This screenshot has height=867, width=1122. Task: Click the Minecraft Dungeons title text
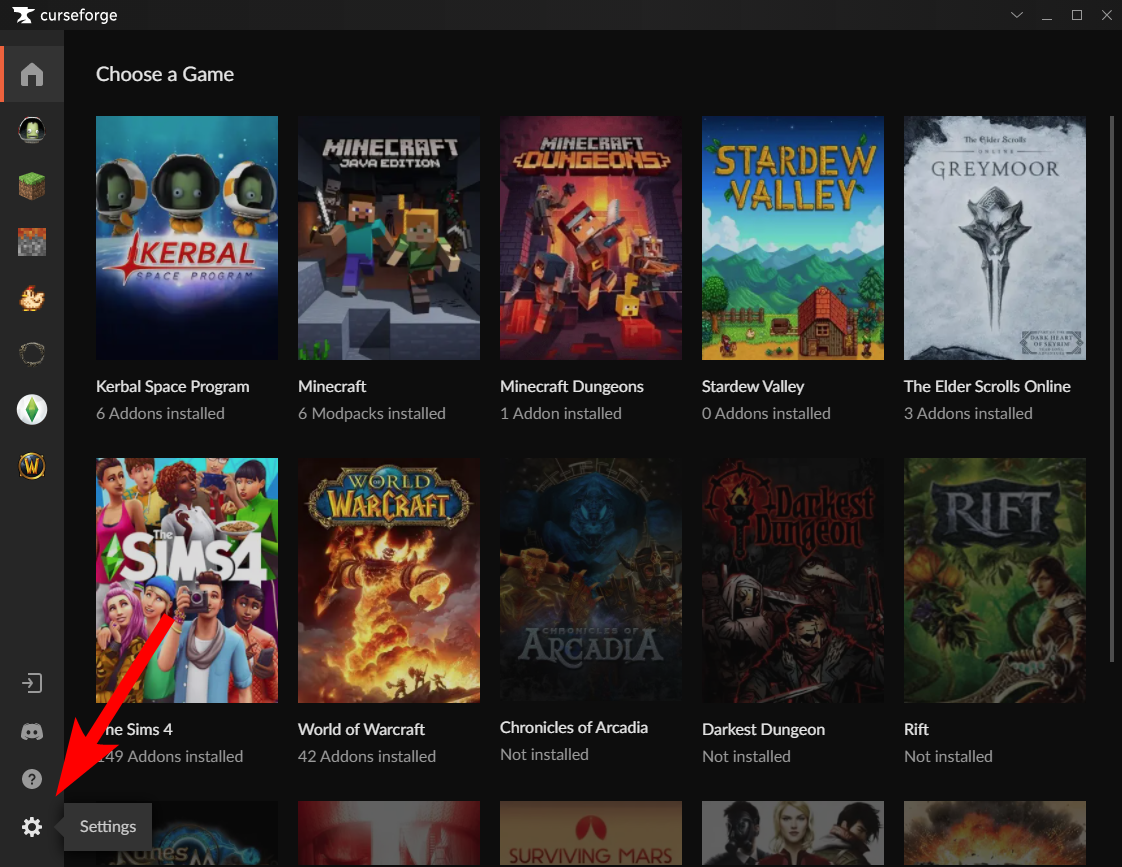[x=572, y=386]
